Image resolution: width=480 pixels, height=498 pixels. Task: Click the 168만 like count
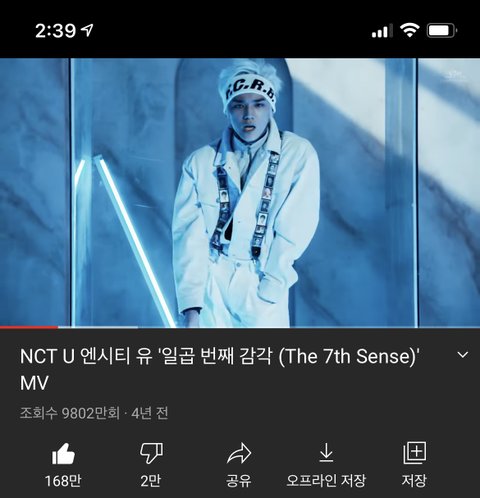tap(63, 481)
